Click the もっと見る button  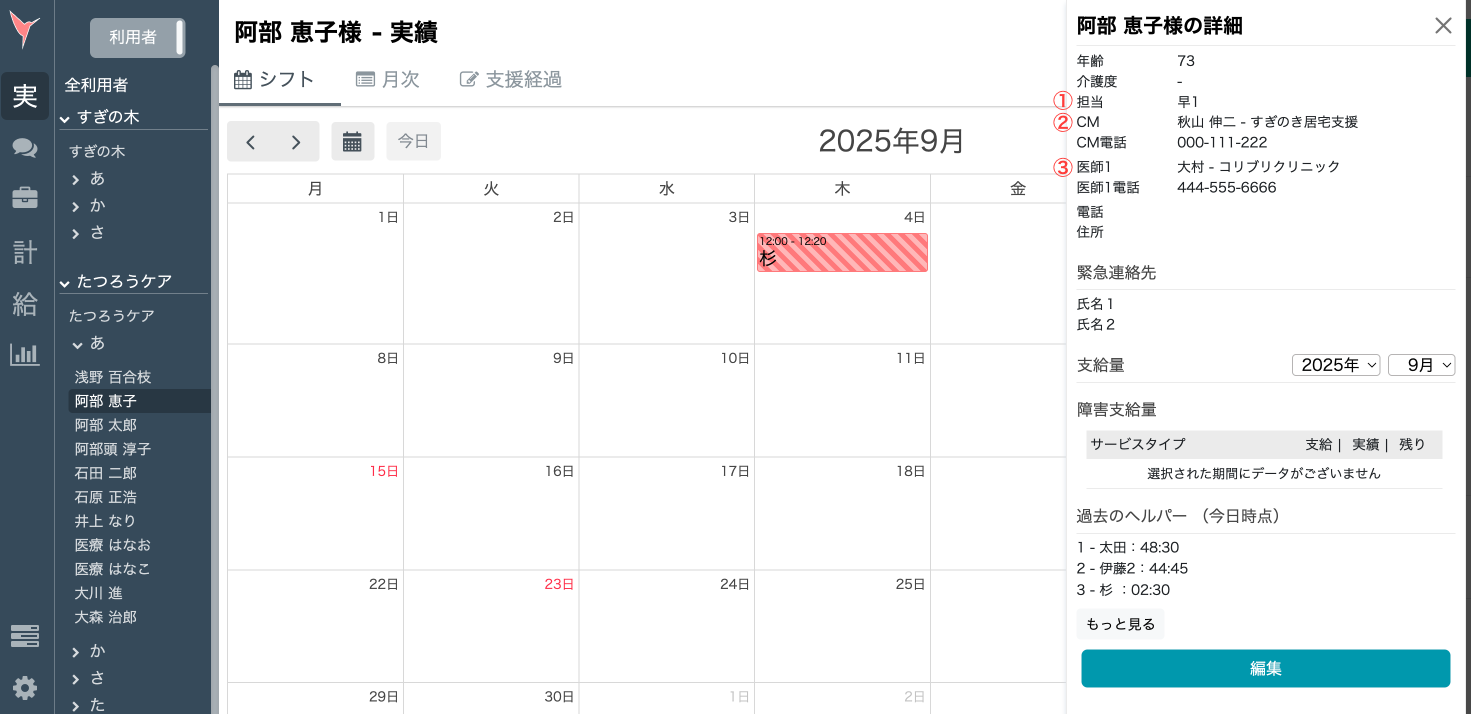1120,623
